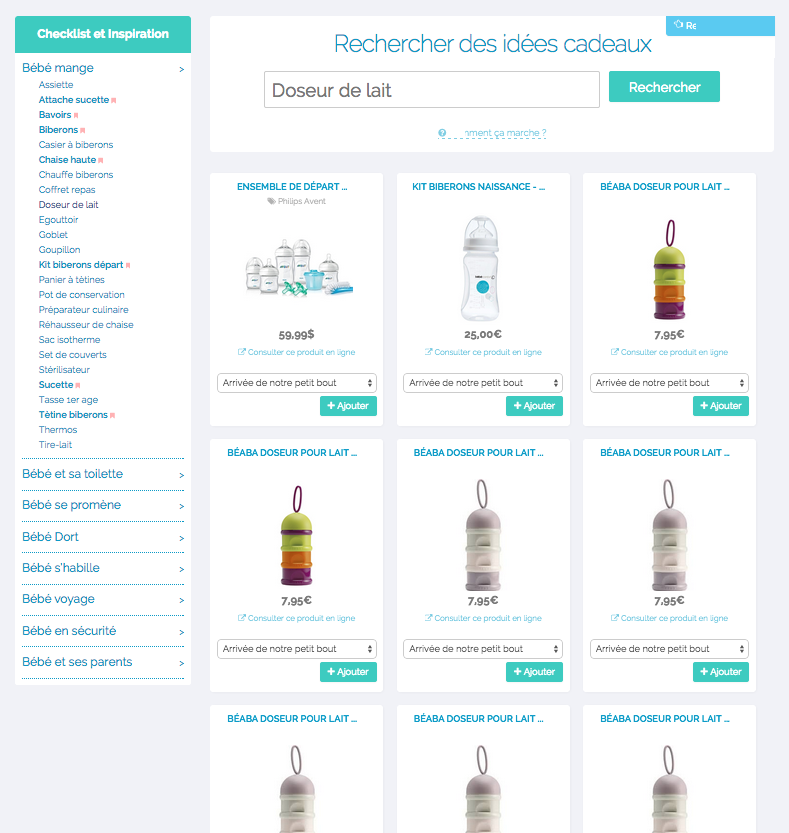Collapse the Bébé mange category
The width and height of the screenshot is (789, 833).
click(x=181, y=69)
